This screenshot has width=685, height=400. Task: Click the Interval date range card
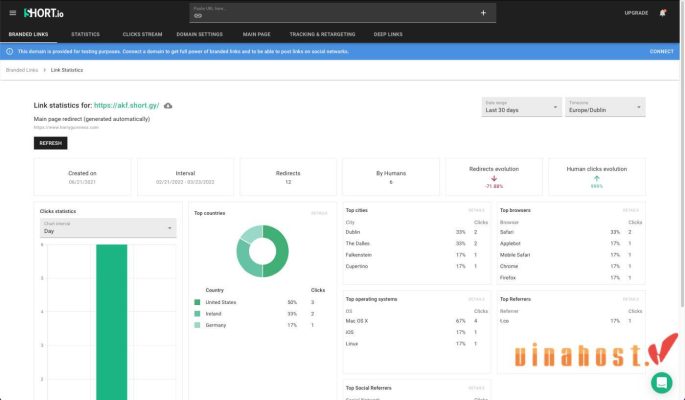tap(185, 177)
